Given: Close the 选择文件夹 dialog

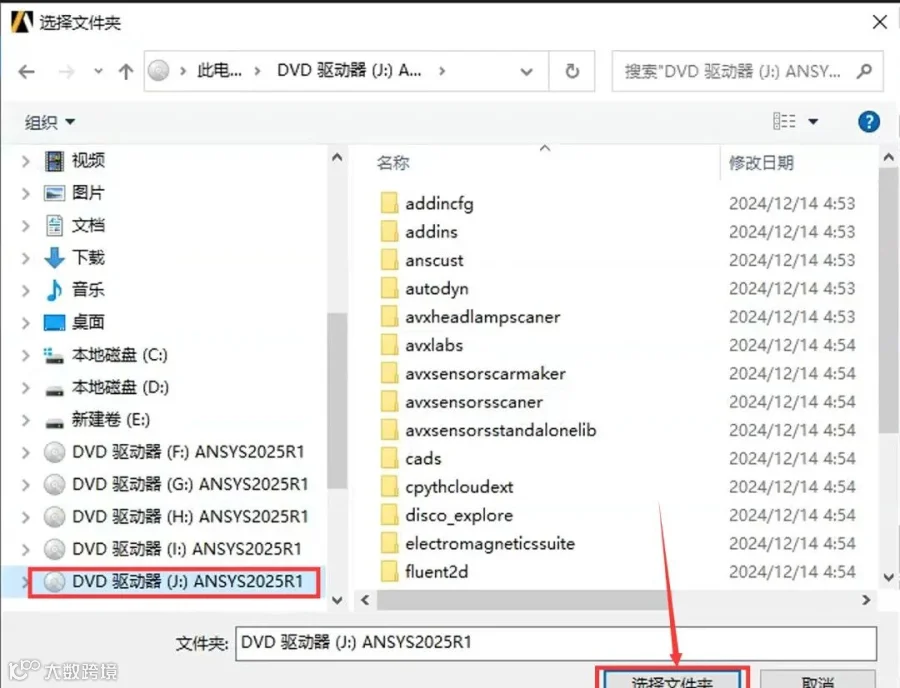Looking at the screenshot, I should coord(879,22).
